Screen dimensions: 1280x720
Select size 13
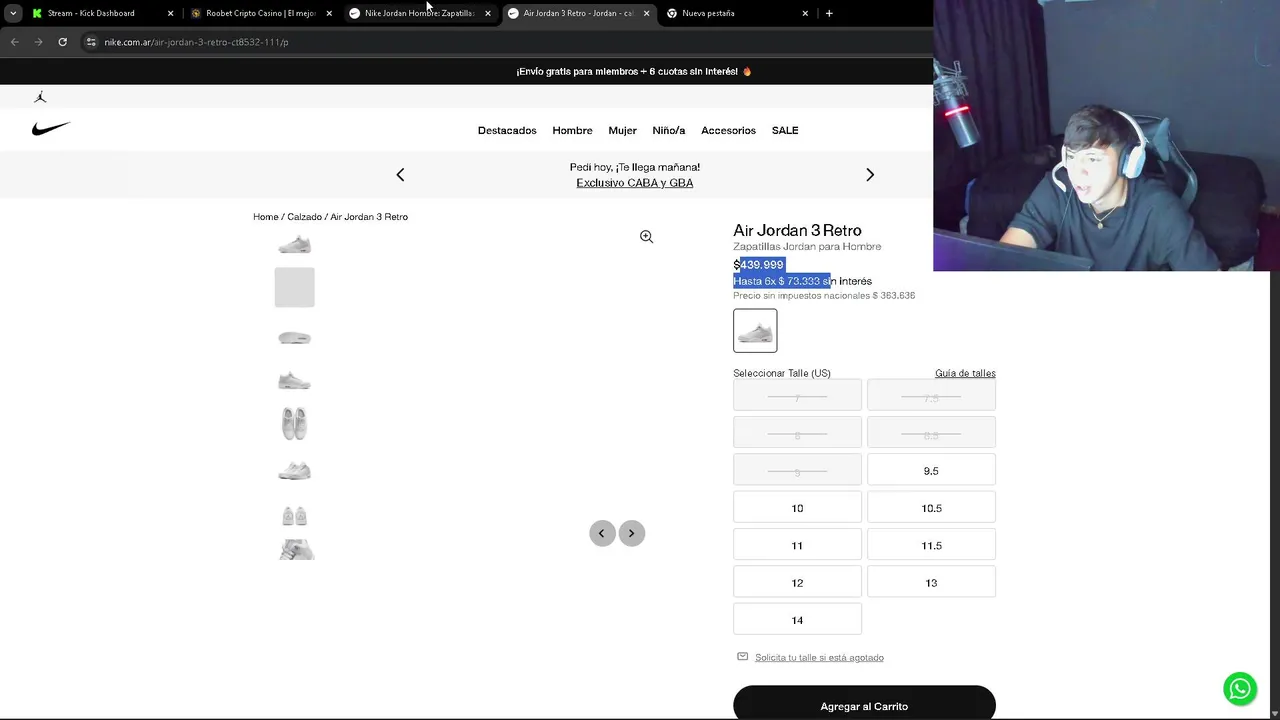[x=931, y=582]
